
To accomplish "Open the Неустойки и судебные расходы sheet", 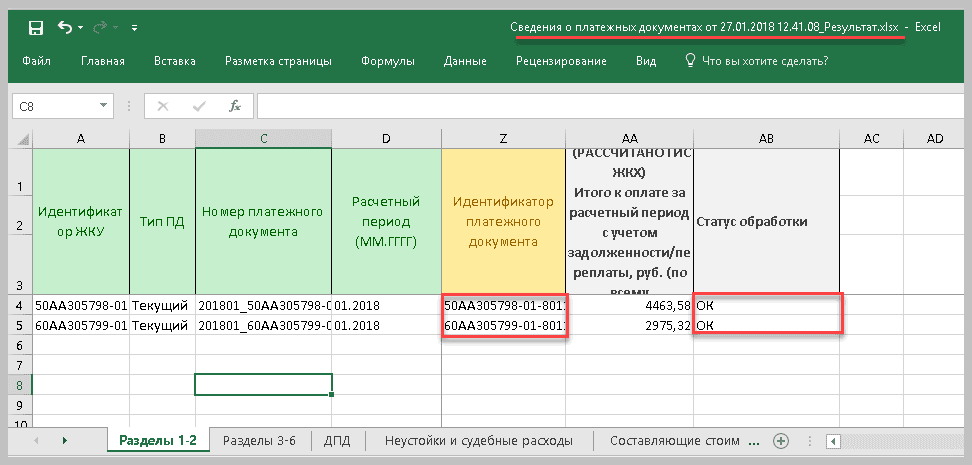I will point(478,441).
